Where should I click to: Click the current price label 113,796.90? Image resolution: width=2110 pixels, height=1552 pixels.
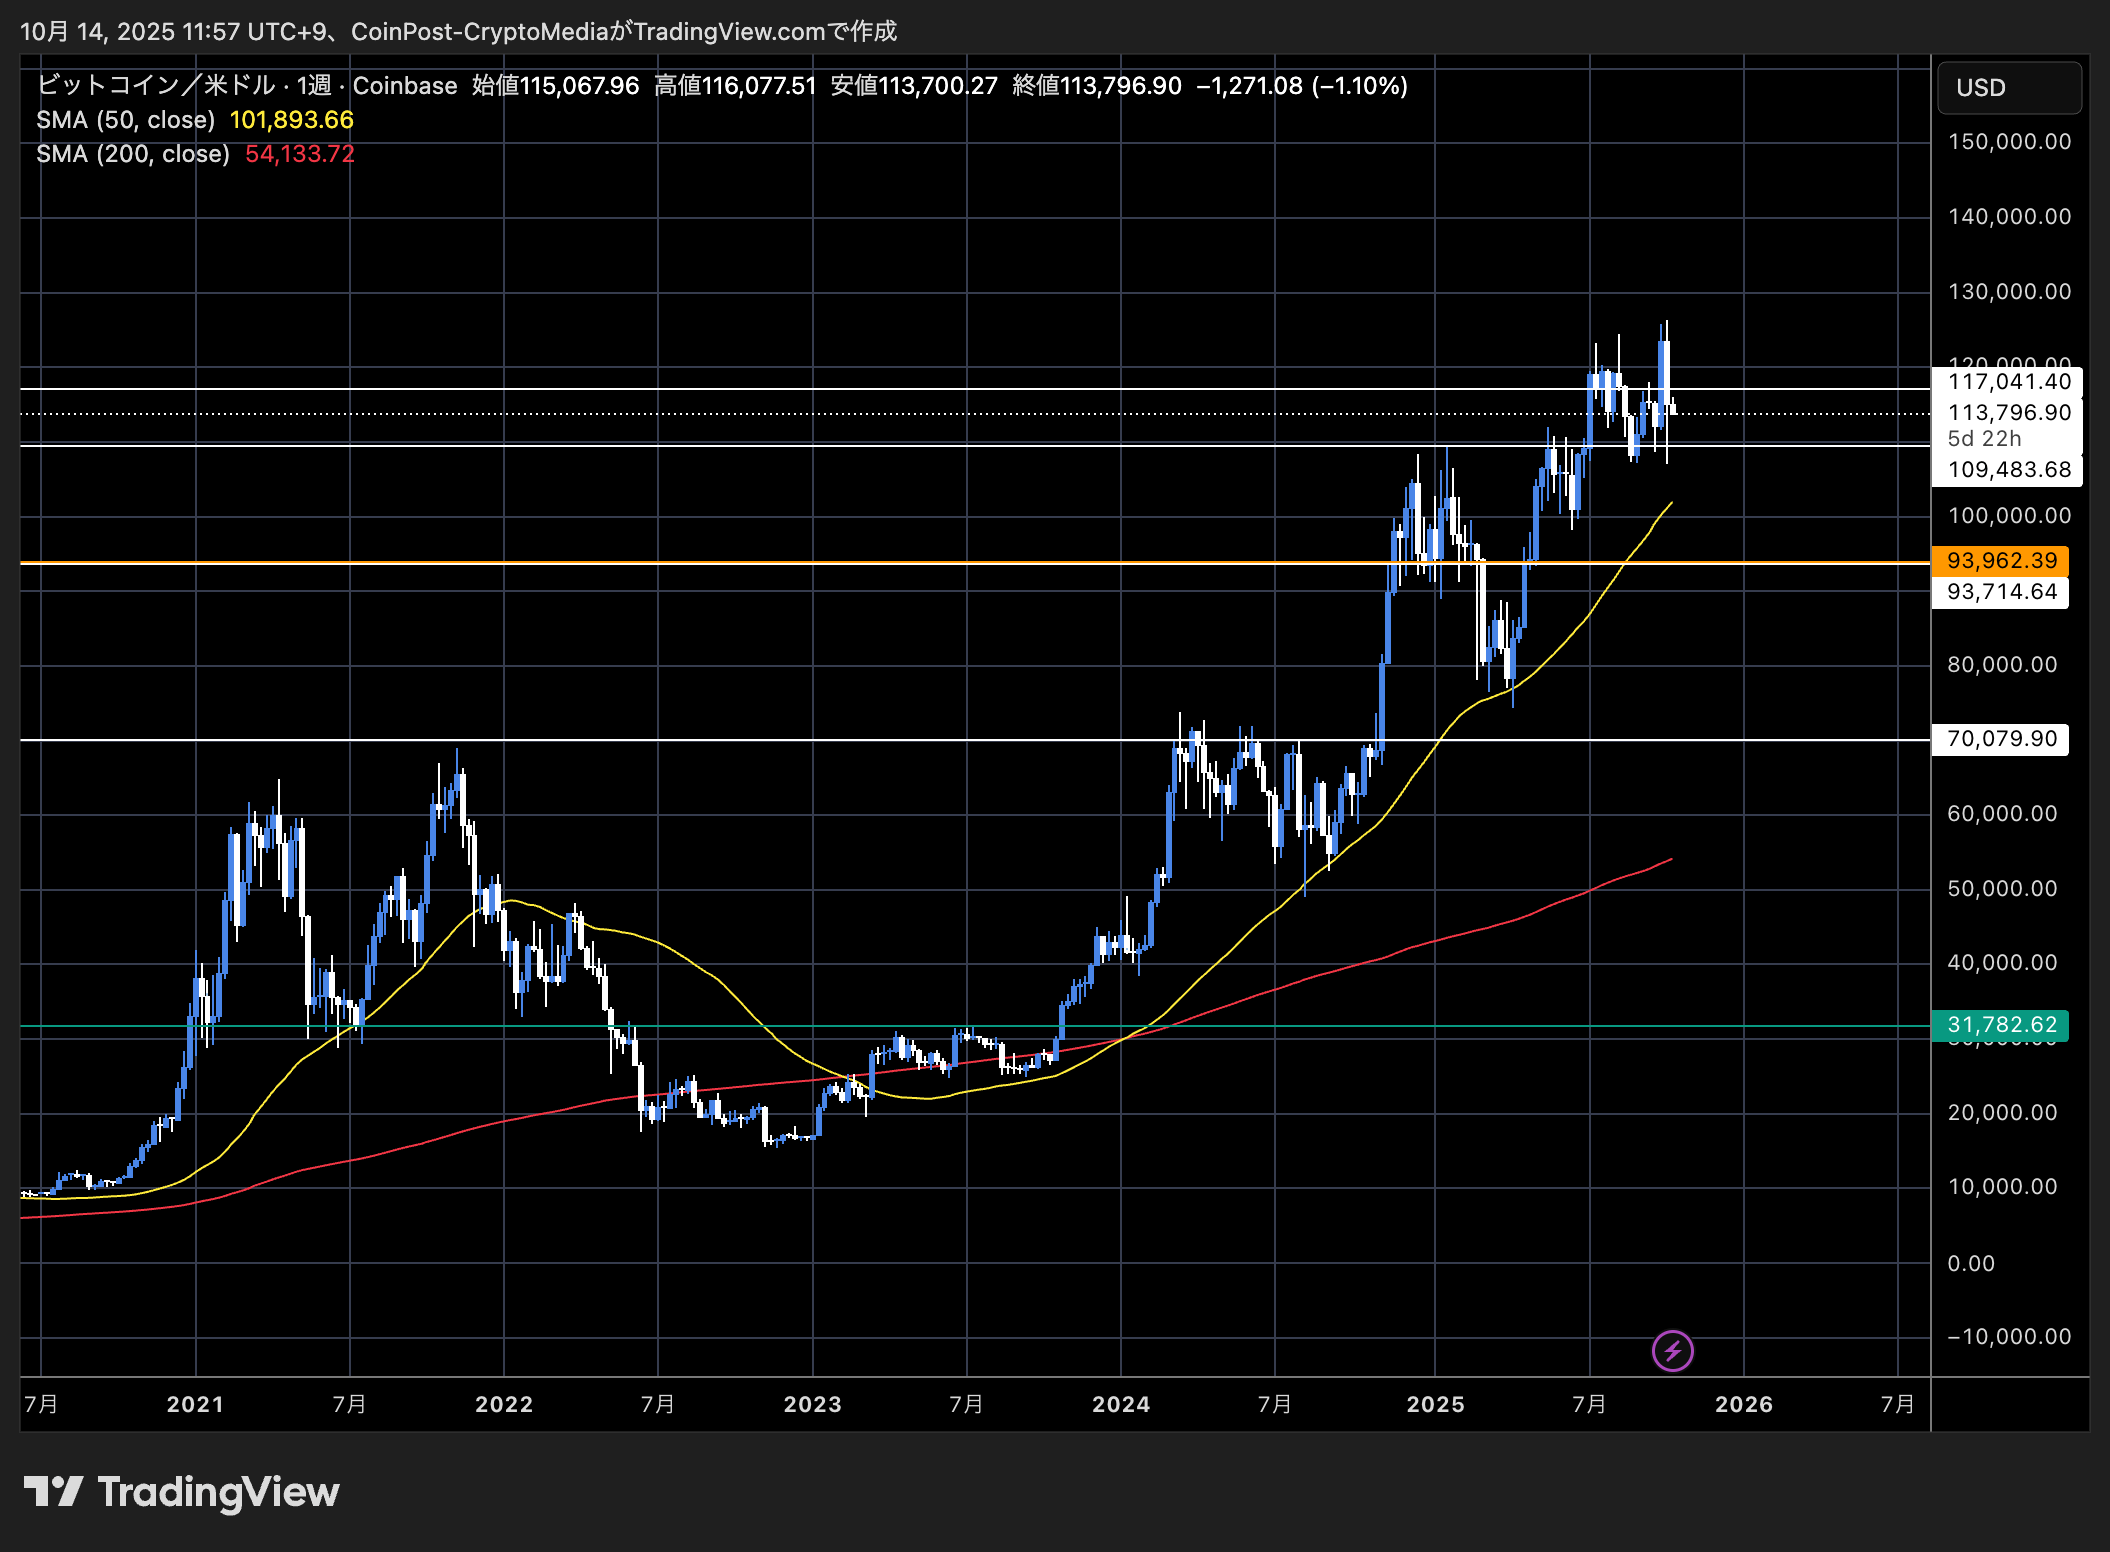pos(2008,413)
